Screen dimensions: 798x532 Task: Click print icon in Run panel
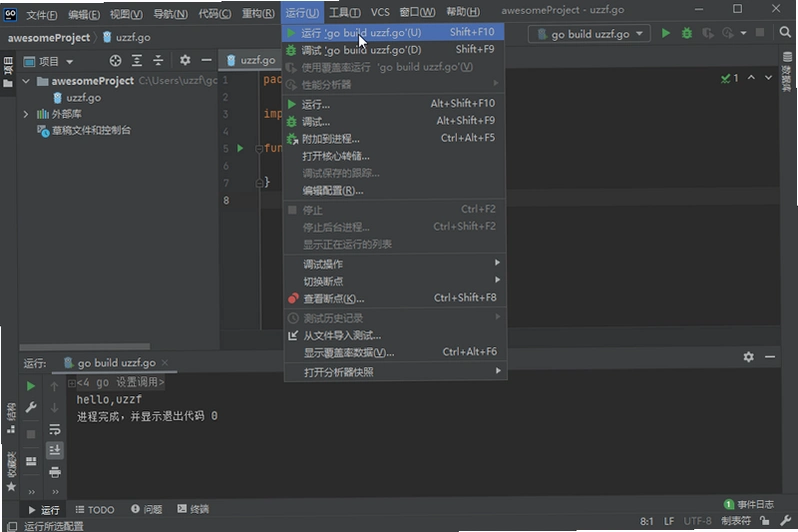[55, 472]
